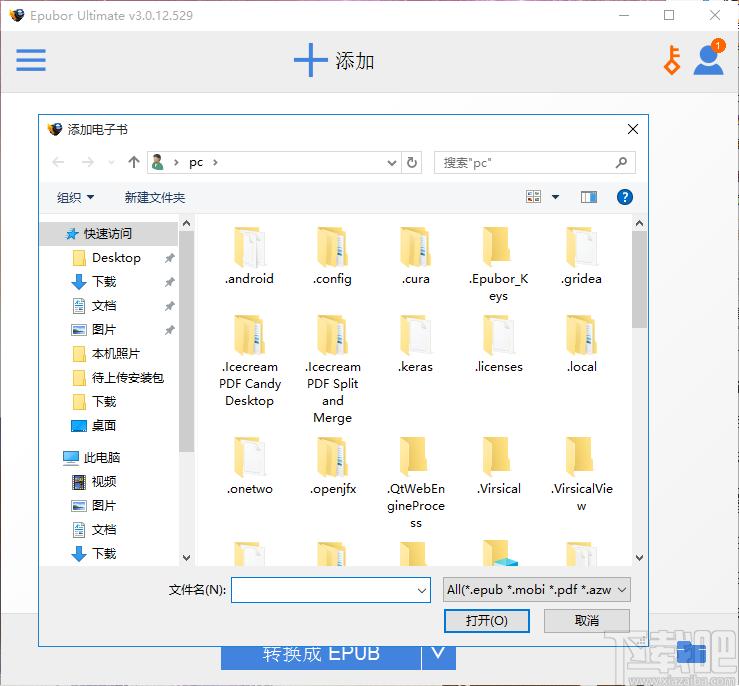
Task: Select the .android folder
Action: [249, 256]
